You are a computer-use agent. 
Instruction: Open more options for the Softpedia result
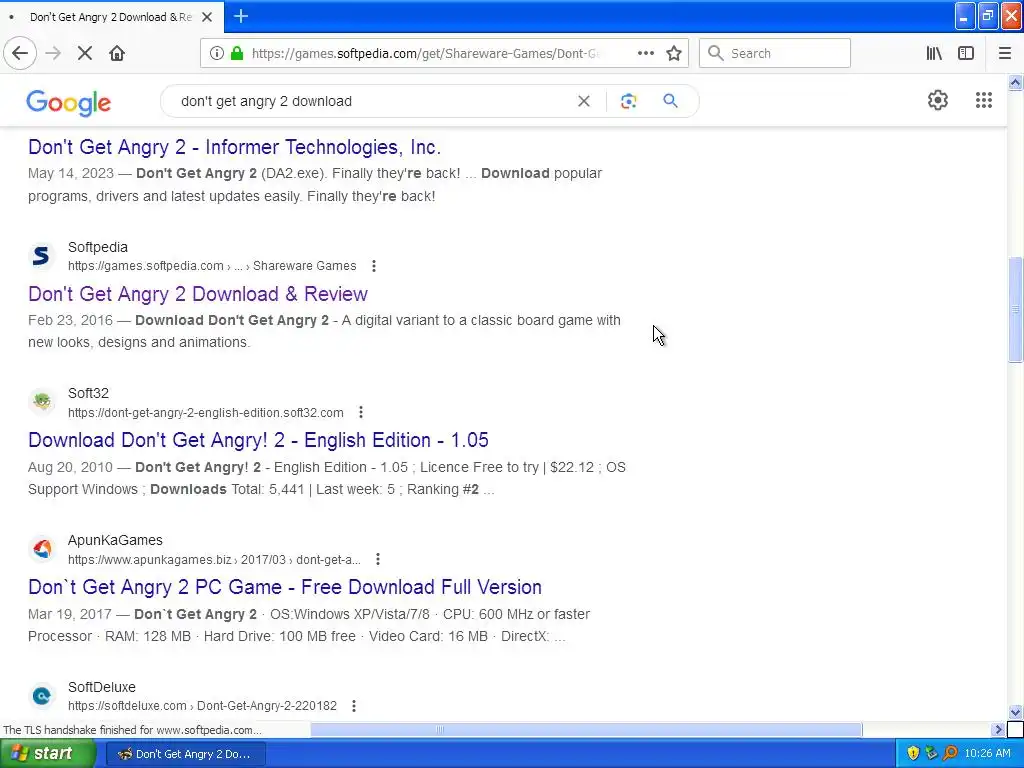[x=374, y=266]
